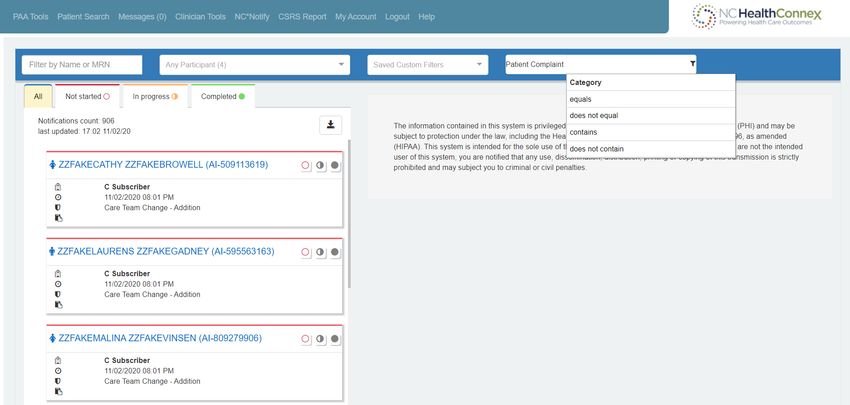Viewport: 850px width, 405px height.
Task: Click the shield icon in ZZFAKELAURENS card
Action: (x=58, y=294)
